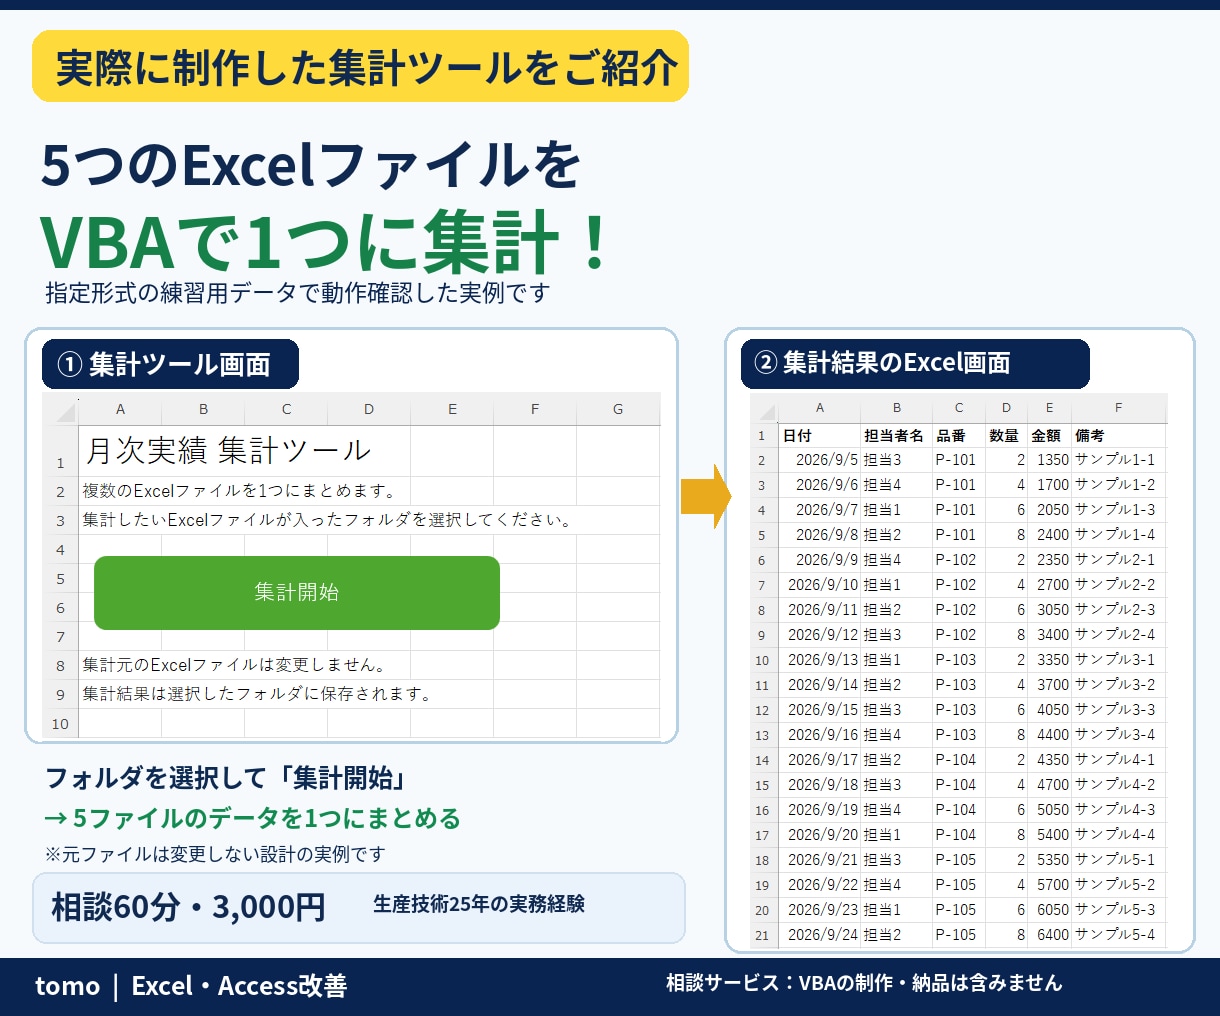Select column A header in 集計ツール sheet

click(120, 409)
